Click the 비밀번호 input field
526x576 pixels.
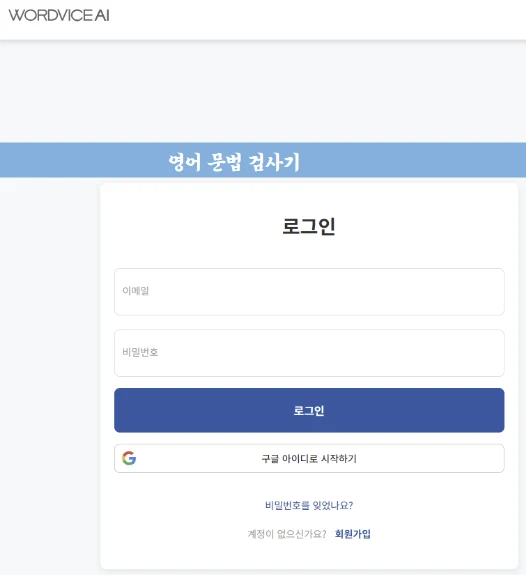tap(309, 353)
